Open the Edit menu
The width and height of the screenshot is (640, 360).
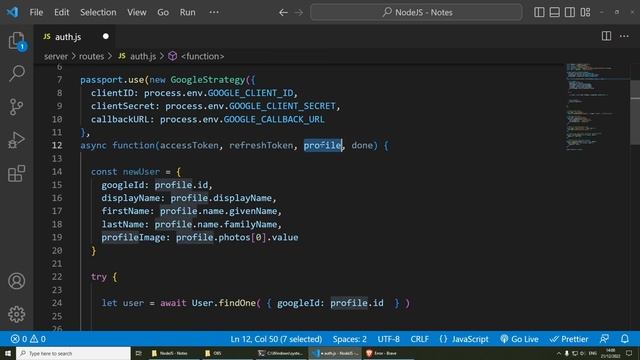click(62, 12)
